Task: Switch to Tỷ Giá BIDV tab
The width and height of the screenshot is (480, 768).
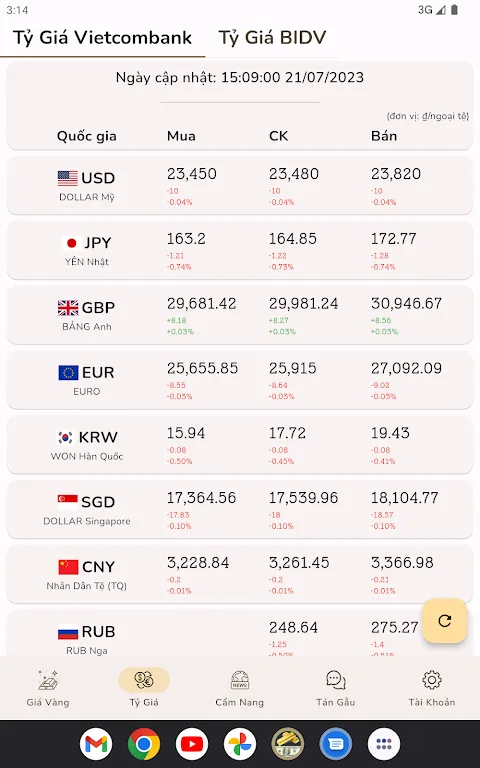Action: pos(272,38)
